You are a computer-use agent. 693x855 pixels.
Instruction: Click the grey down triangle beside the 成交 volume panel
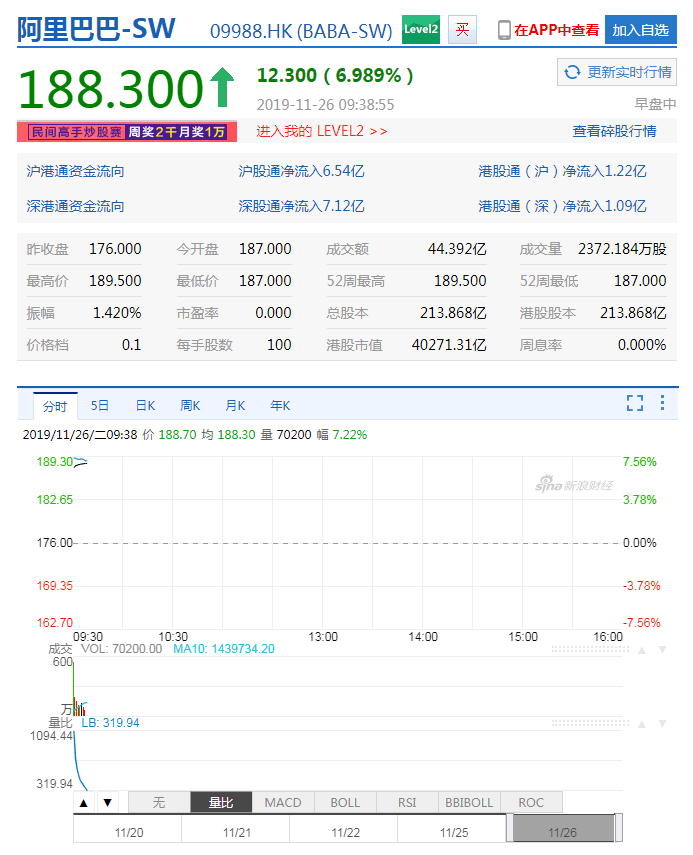[662, 650]
